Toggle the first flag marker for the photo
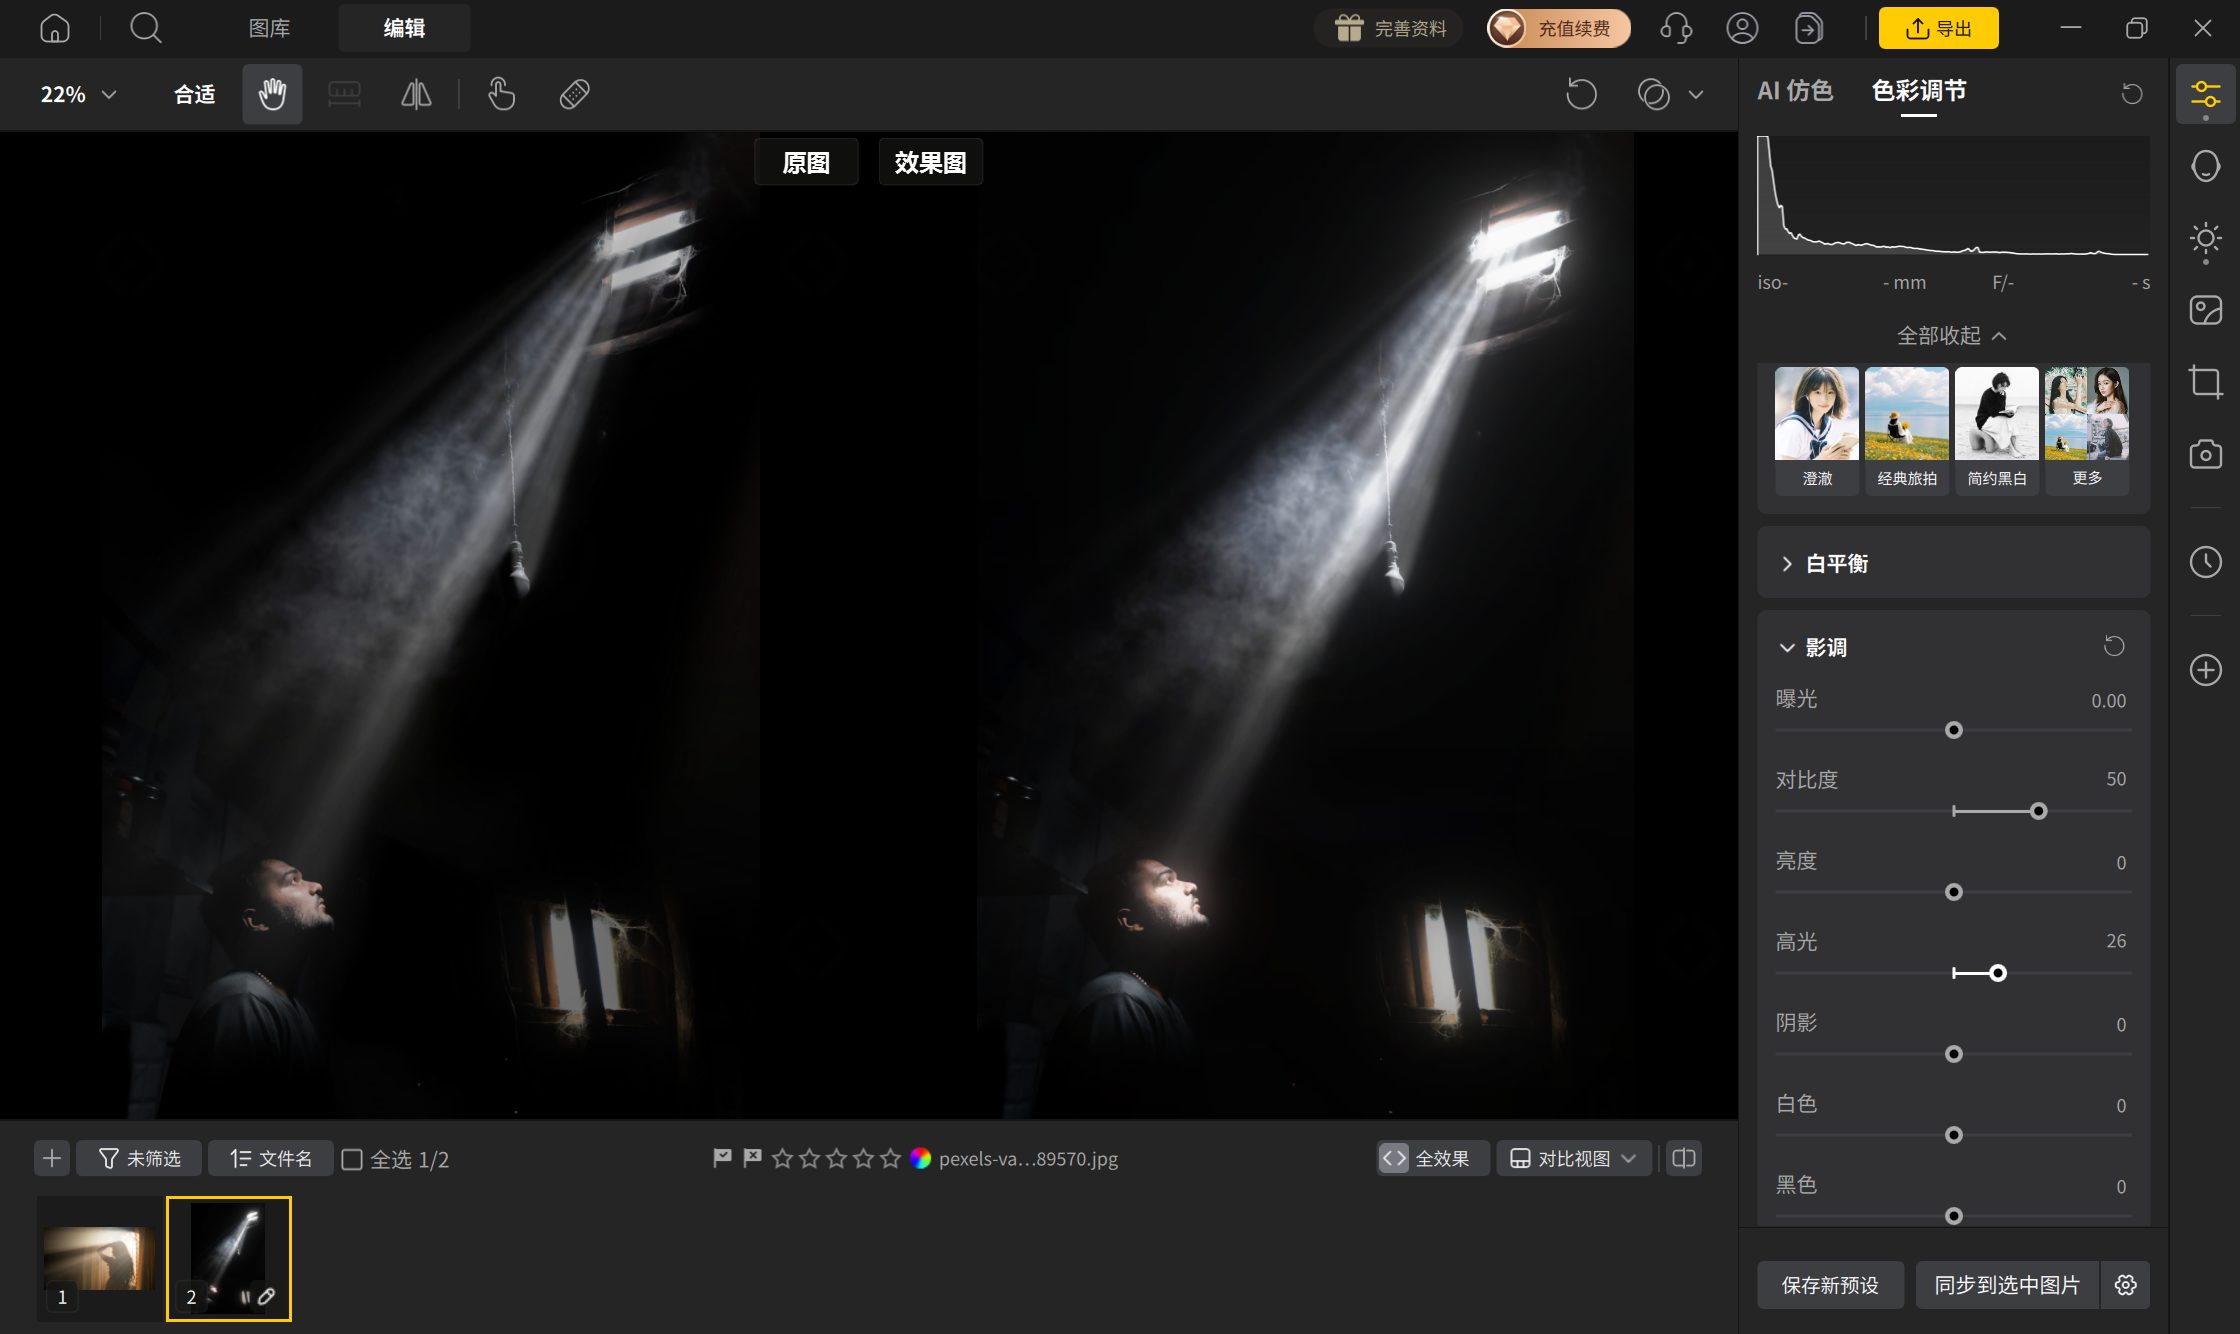This screenshot has height=1334, width=2240. point(722,1158)
